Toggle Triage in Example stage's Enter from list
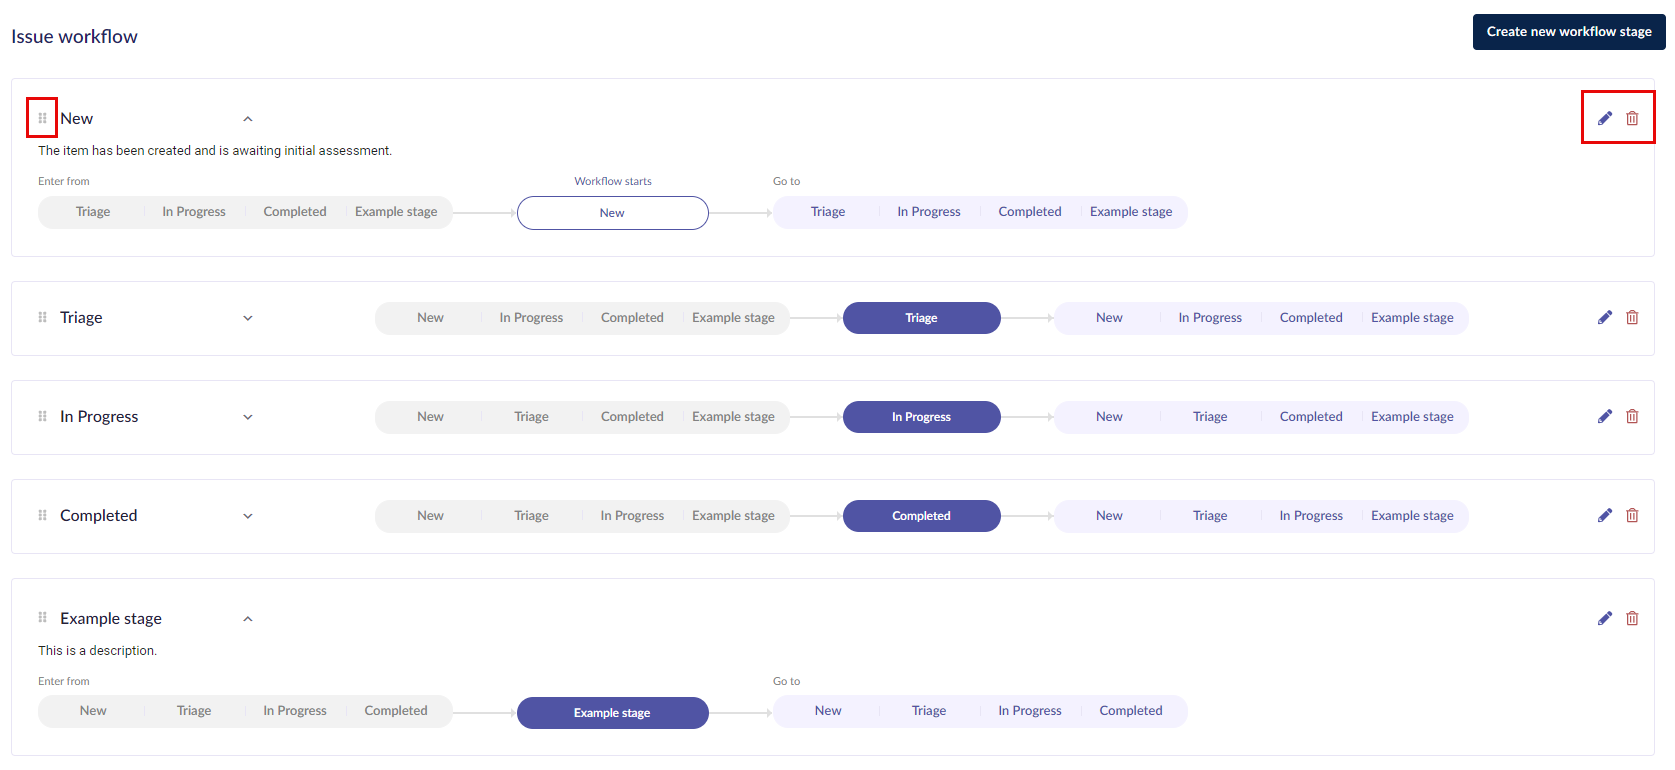1675x770 pixels. (194, 711)
